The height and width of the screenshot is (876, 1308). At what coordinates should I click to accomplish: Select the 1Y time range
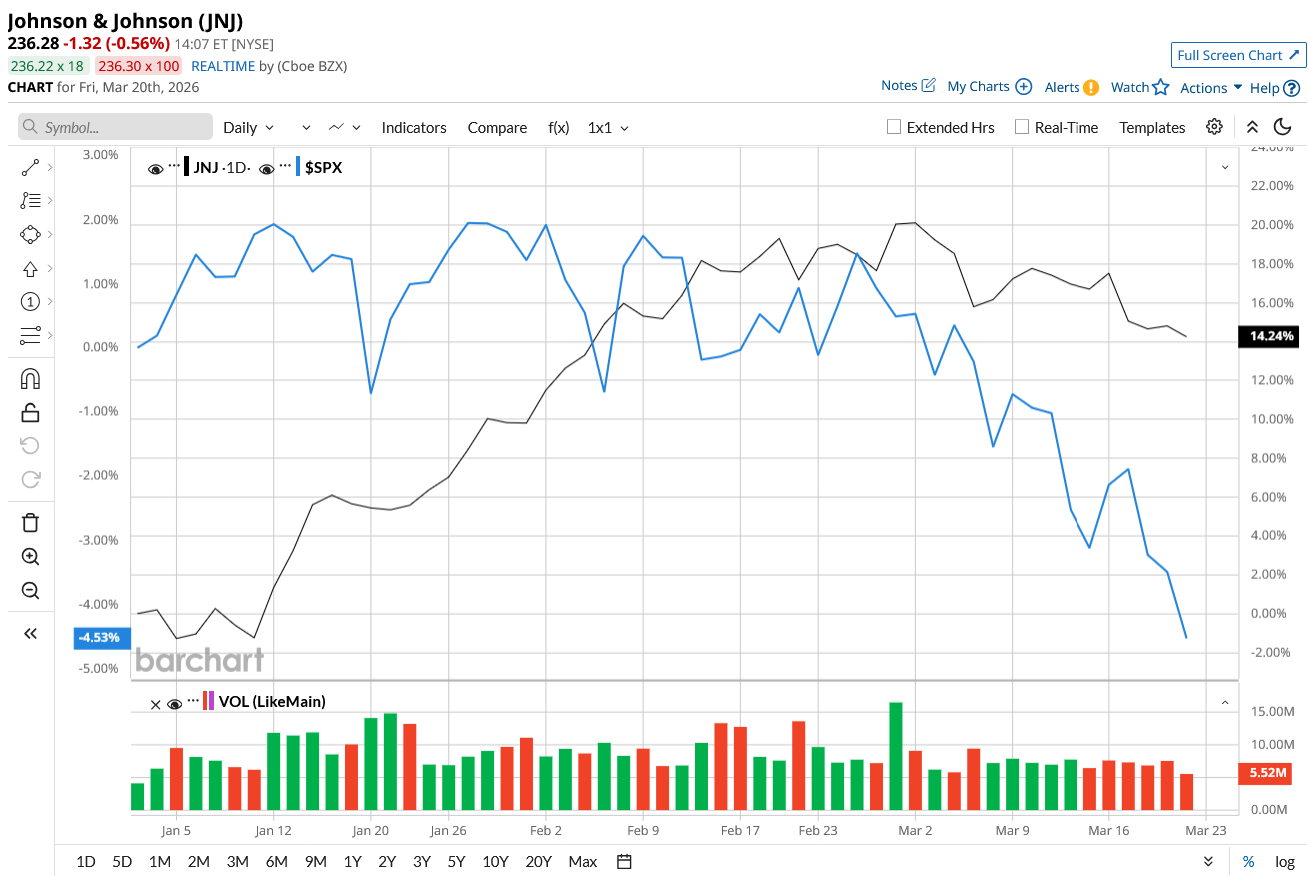click(x=352, y=862)
